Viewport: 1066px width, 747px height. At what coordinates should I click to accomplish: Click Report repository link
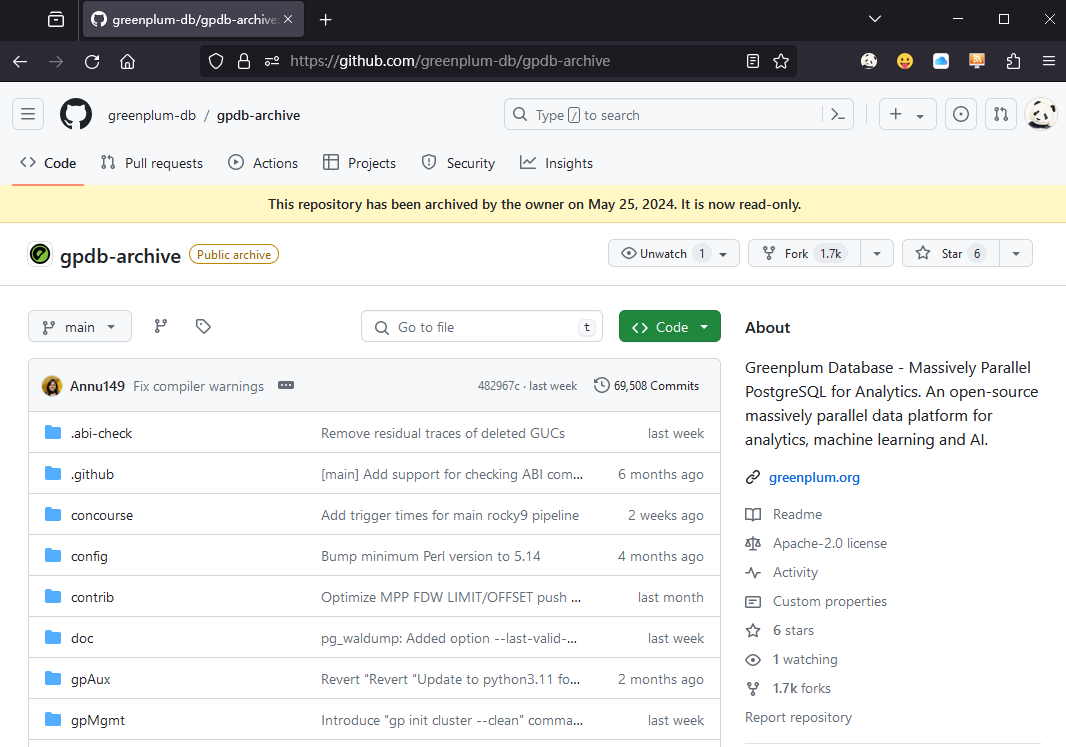coord(798,717)
